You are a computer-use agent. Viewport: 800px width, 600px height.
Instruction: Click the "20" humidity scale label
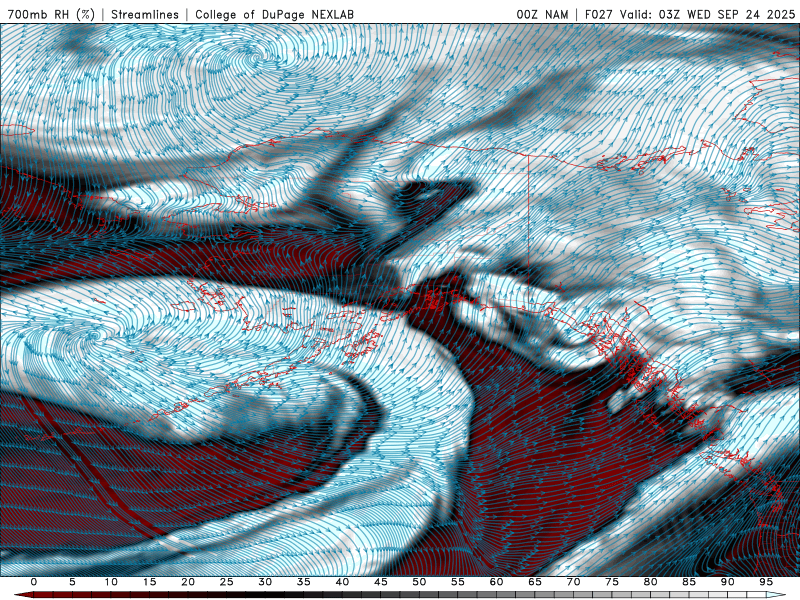(188, 582)
